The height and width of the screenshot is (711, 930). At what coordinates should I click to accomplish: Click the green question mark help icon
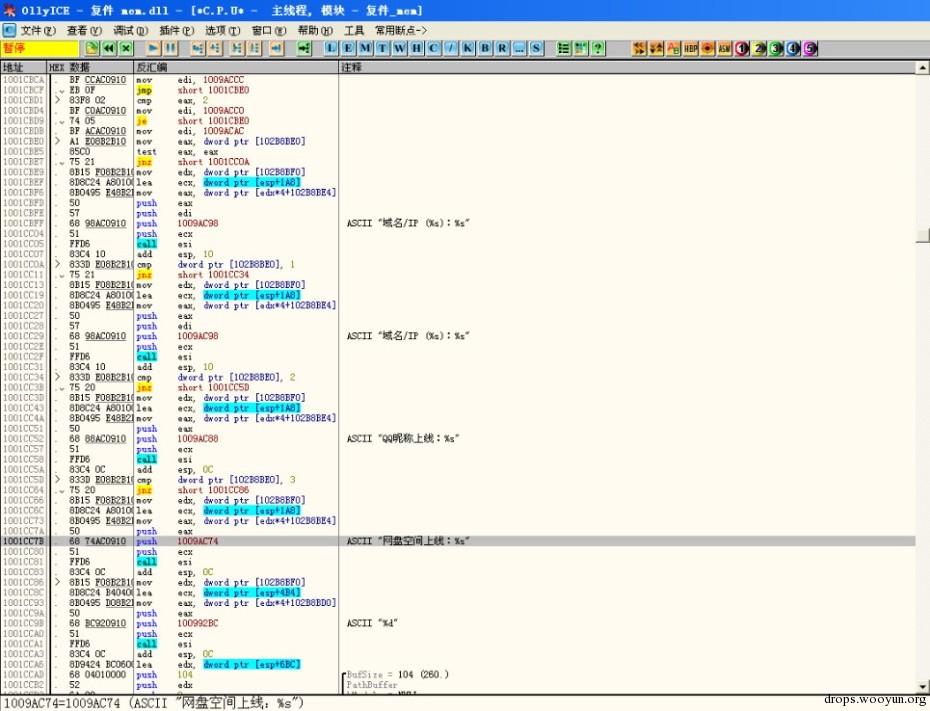[598, 49]
